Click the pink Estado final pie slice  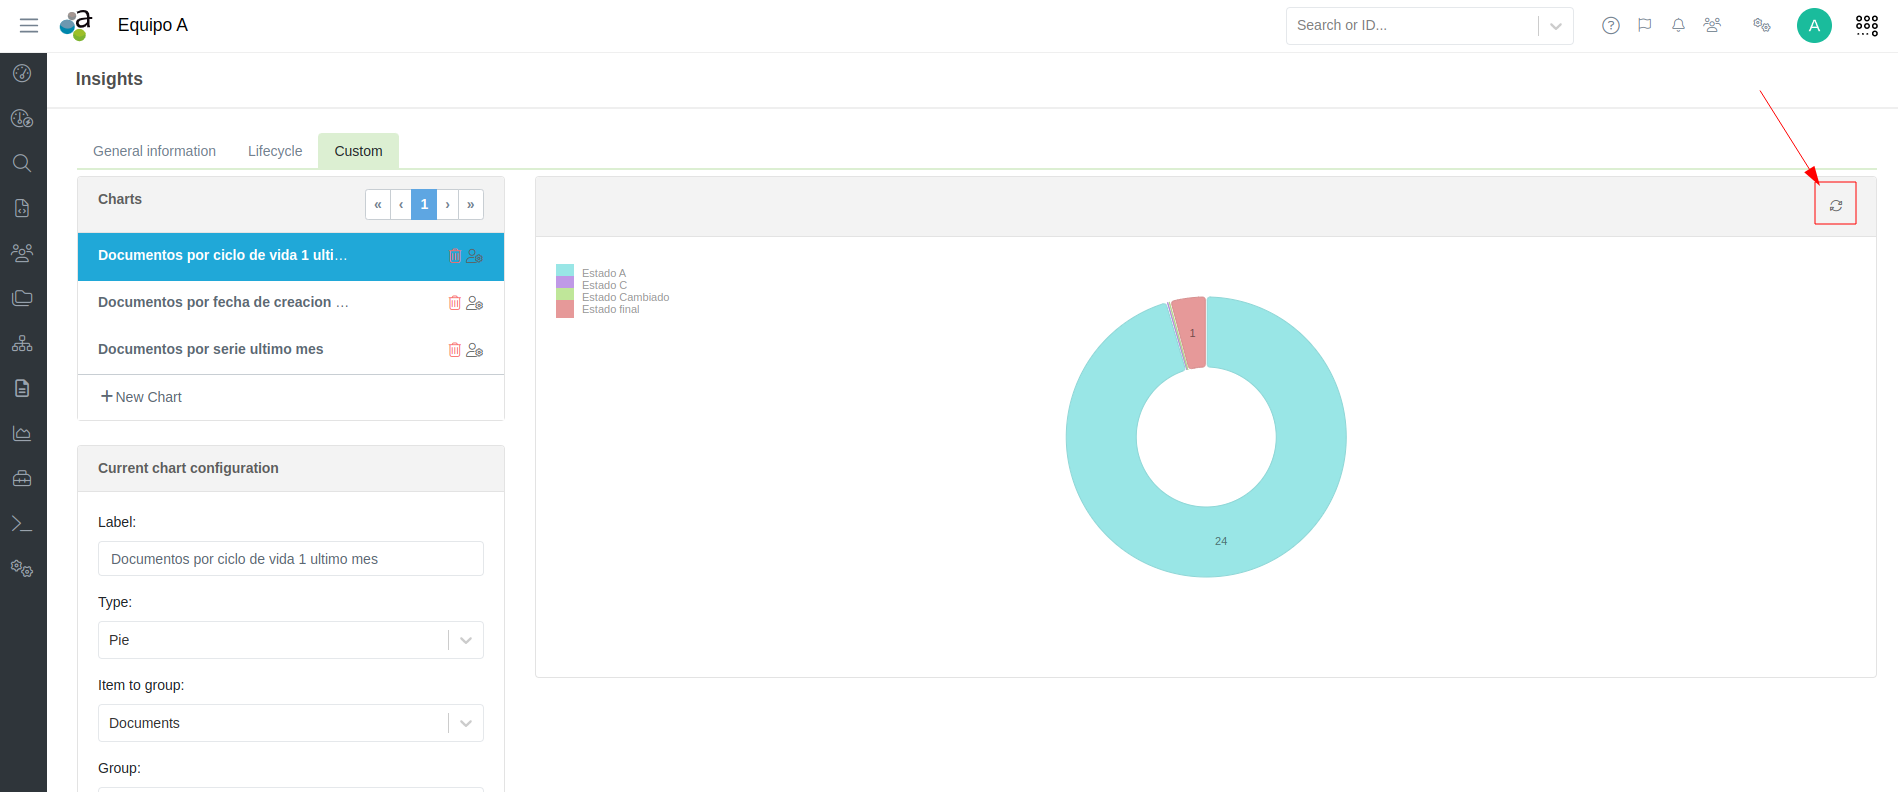(x=1192, y=333)
